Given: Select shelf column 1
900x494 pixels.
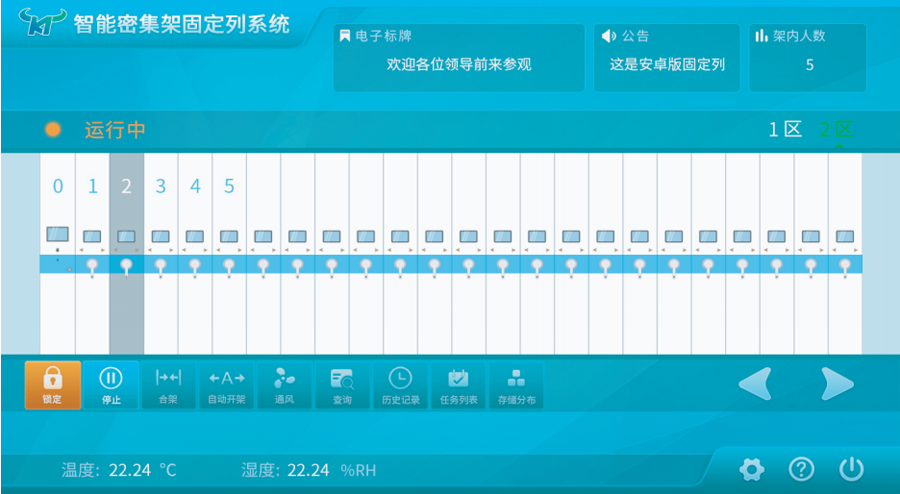Looking at the screenshot, I should (x=92, y=253).
